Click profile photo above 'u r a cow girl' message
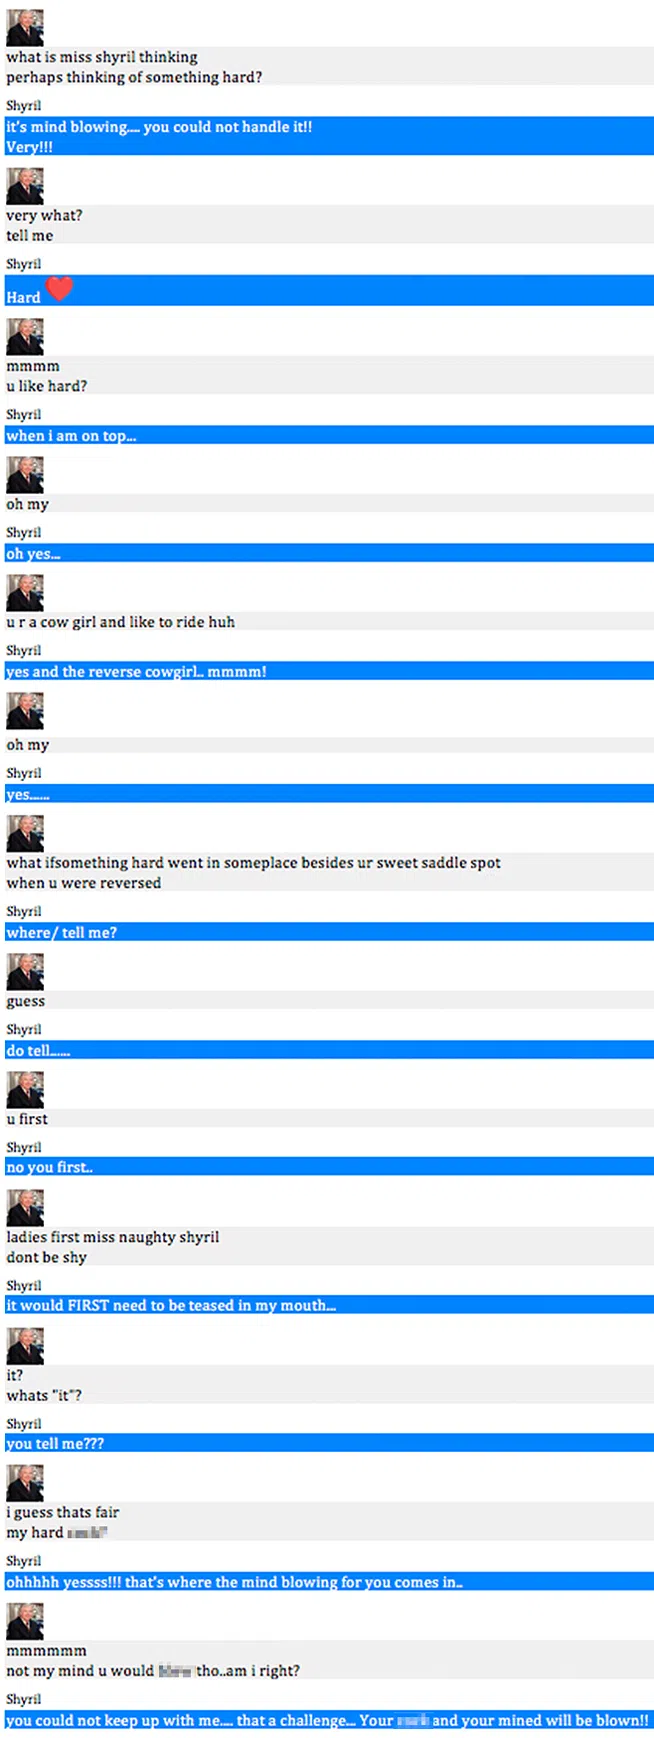The image size is (654, 1738). (25, 593)
